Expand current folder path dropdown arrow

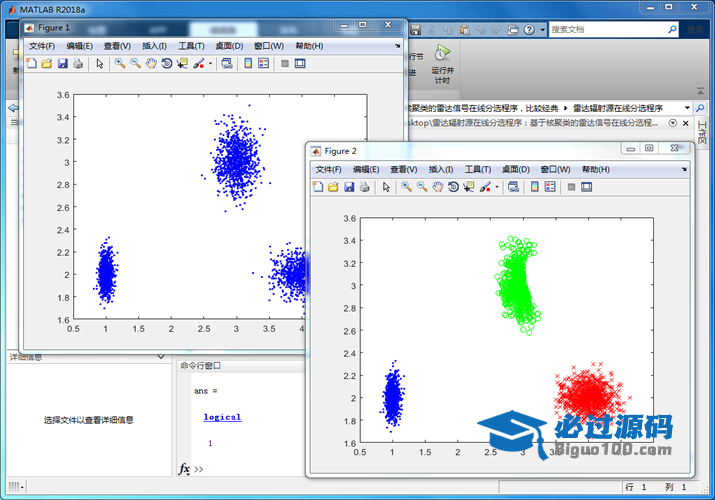[687, 108]
